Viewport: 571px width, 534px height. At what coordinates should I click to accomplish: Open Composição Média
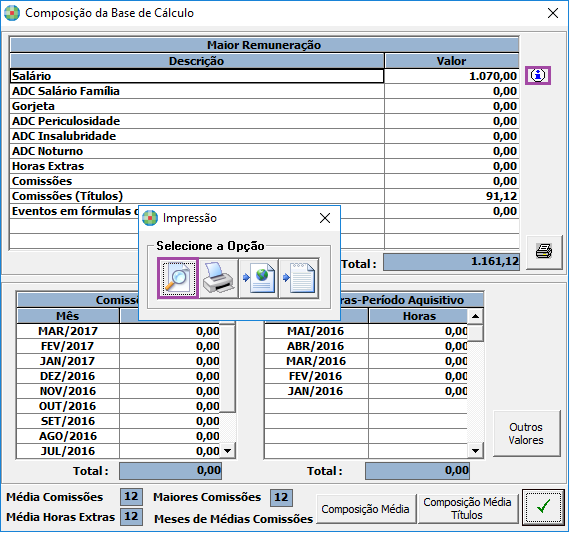(x=365, y=509)
